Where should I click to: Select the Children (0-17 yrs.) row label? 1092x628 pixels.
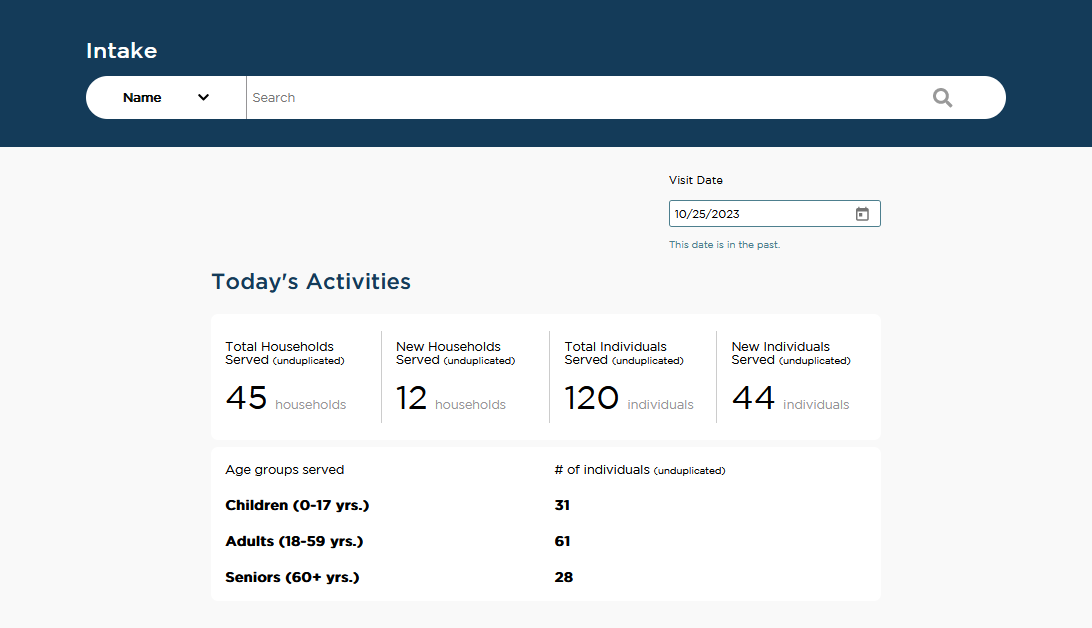click(x=297, y=506)
